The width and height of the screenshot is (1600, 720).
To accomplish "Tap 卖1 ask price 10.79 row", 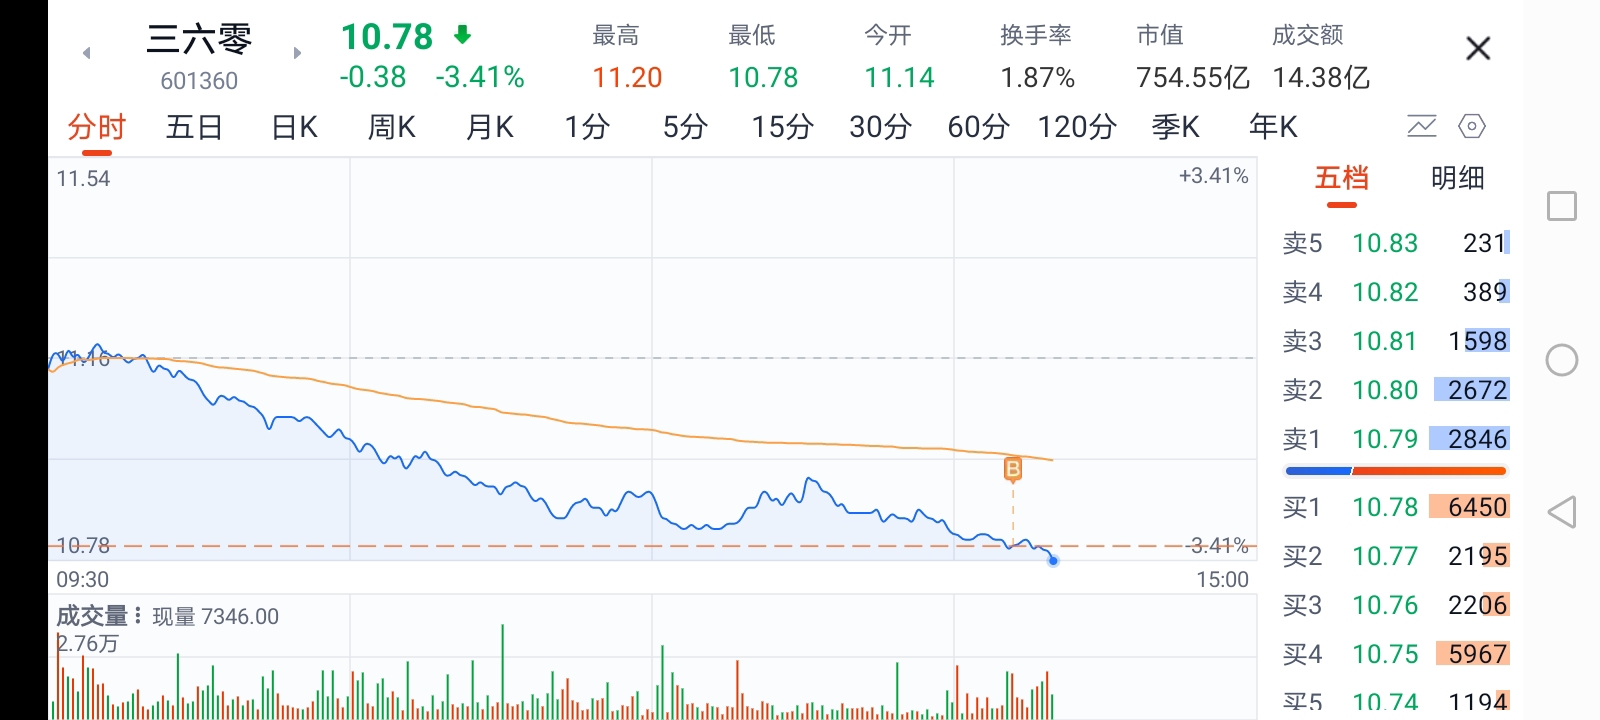I will click(x=1395, y=439).
